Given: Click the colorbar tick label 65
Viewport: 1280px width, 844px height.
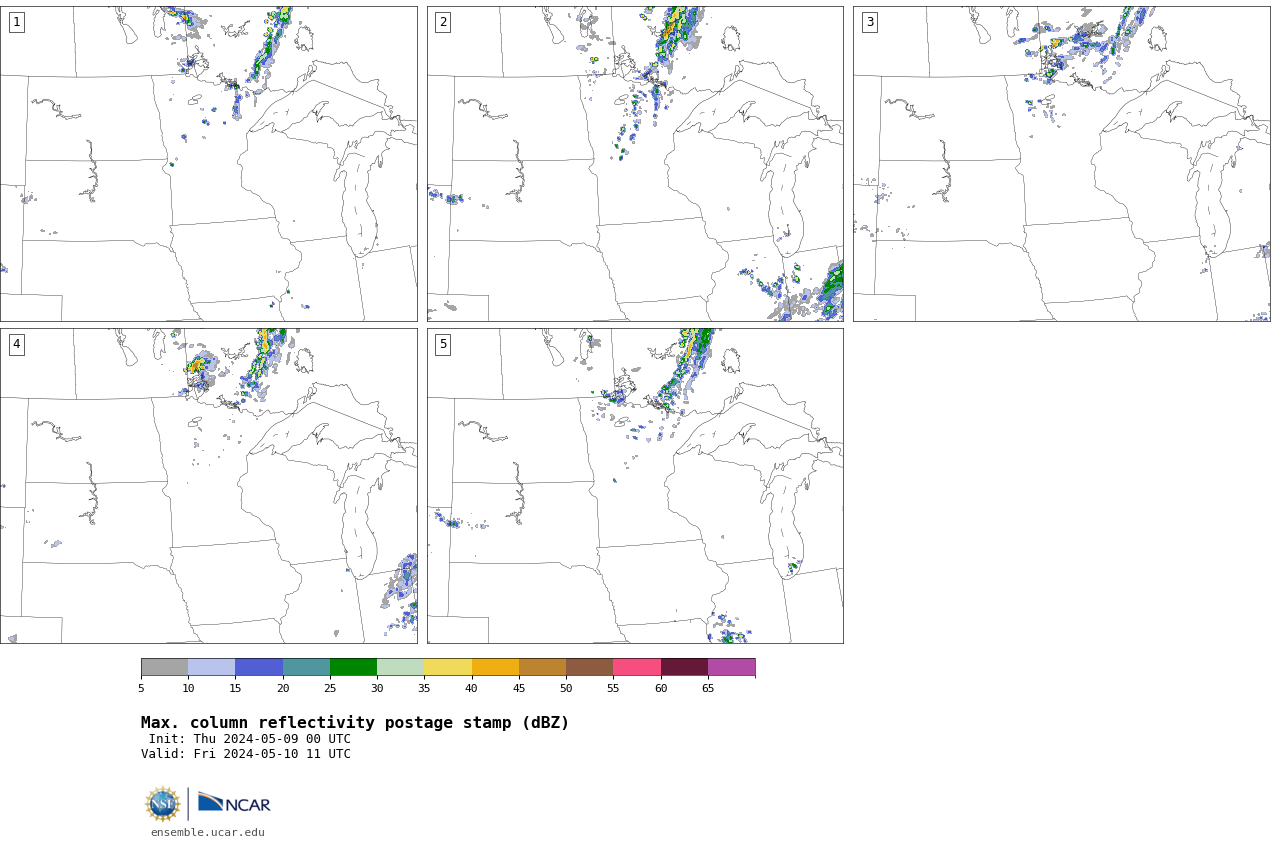Looking at the screenshot, I should click(x=708, y=688).
